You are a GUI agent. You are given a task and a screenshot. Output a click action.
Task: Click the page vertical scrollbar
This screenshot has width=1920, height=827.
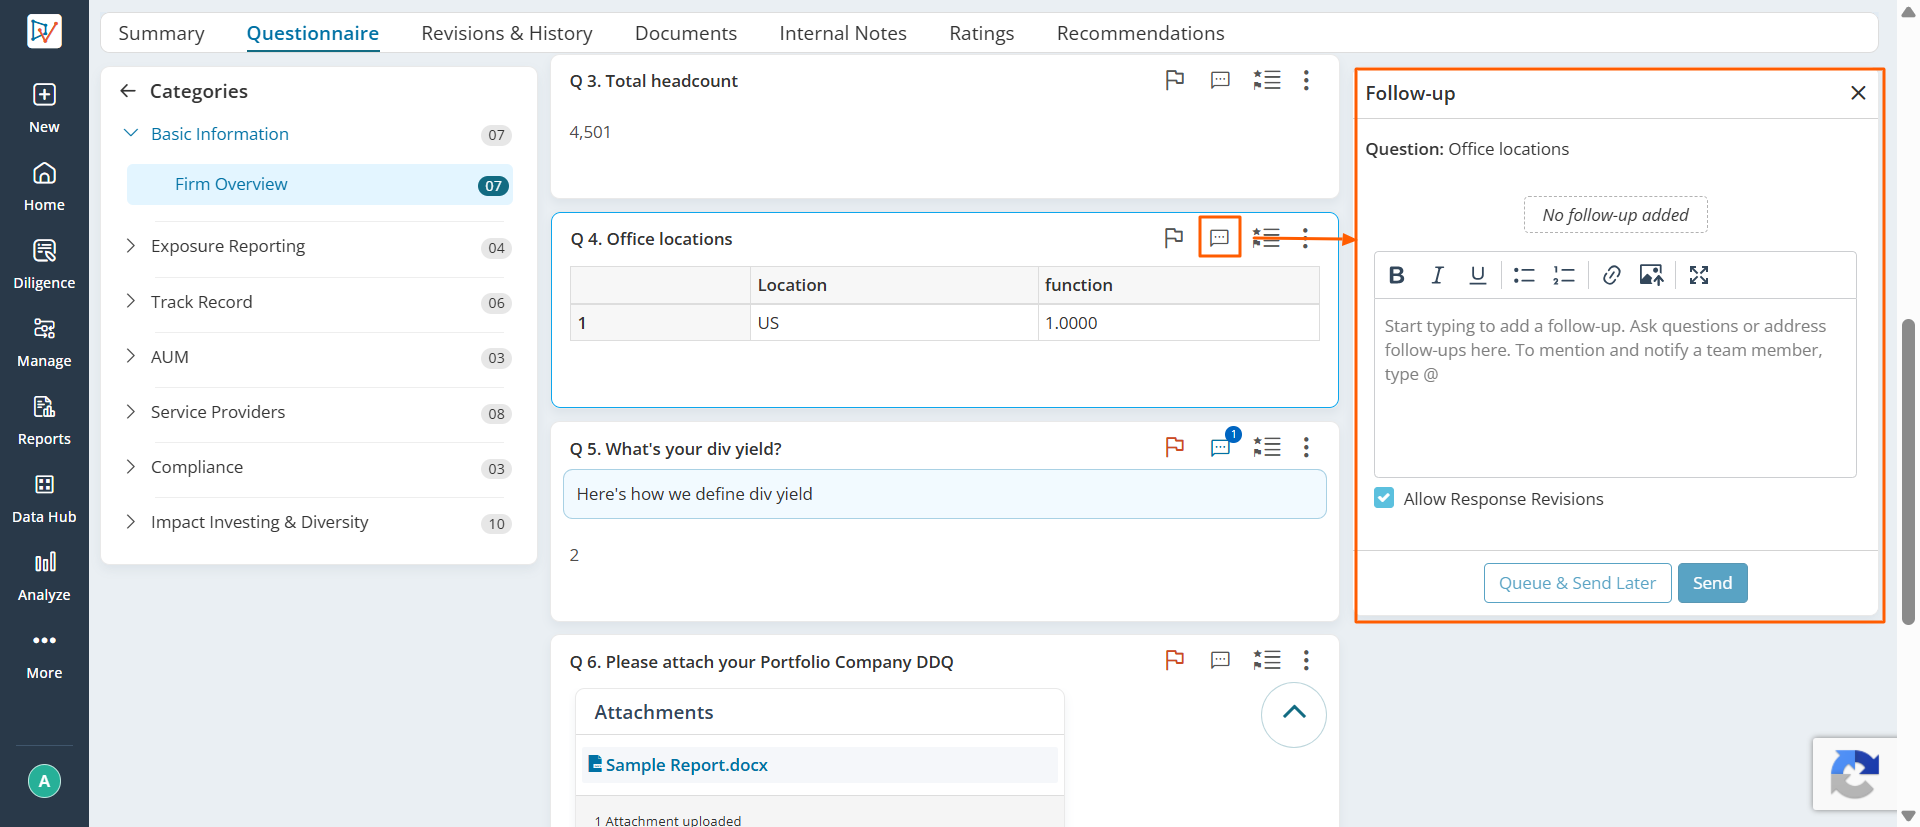(x=1908, y=472)
